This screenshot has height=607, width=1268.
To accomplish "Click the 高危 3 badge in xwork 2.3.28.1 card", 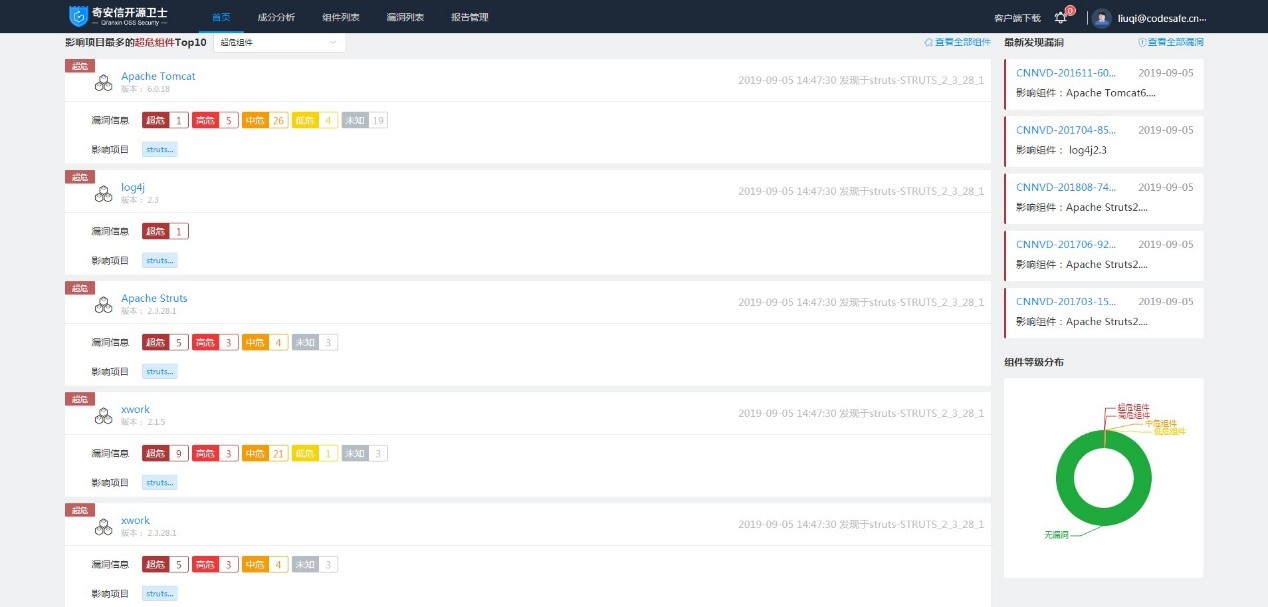I will point(215,564).
